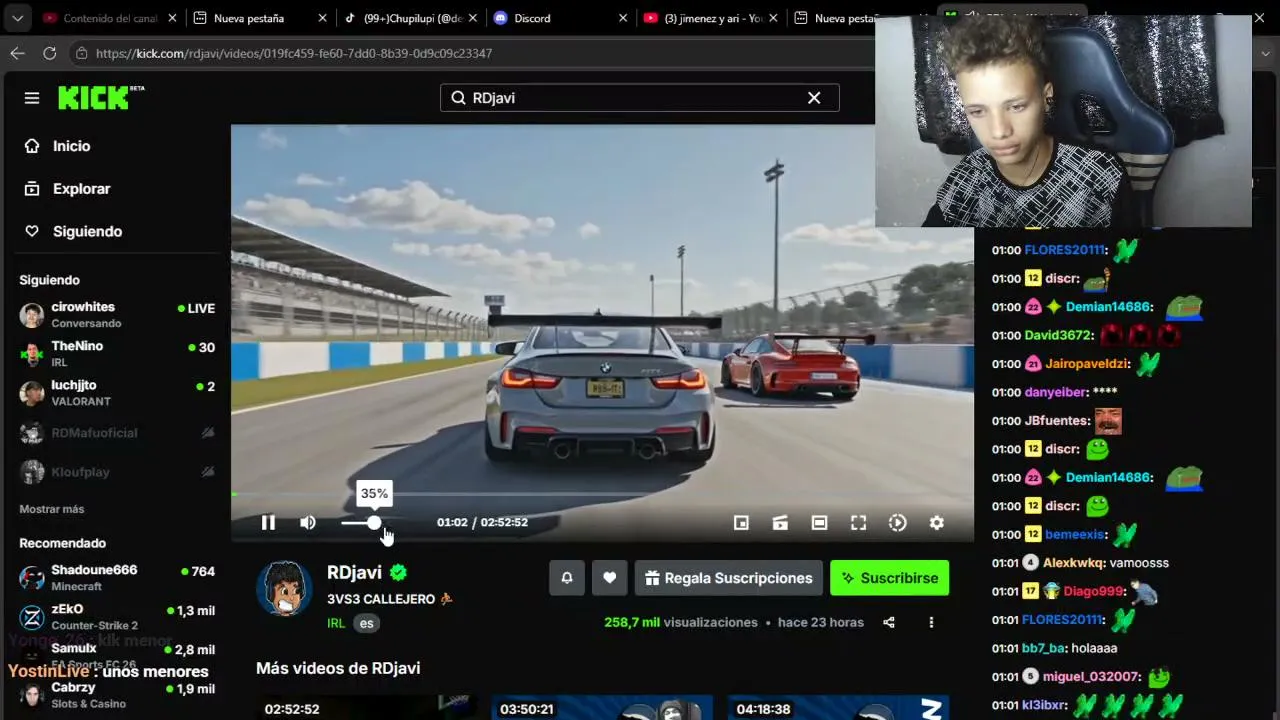Enable picture-in-picture mini player
The width and height of the screenshot is (1280, 720).
[741, 522]
